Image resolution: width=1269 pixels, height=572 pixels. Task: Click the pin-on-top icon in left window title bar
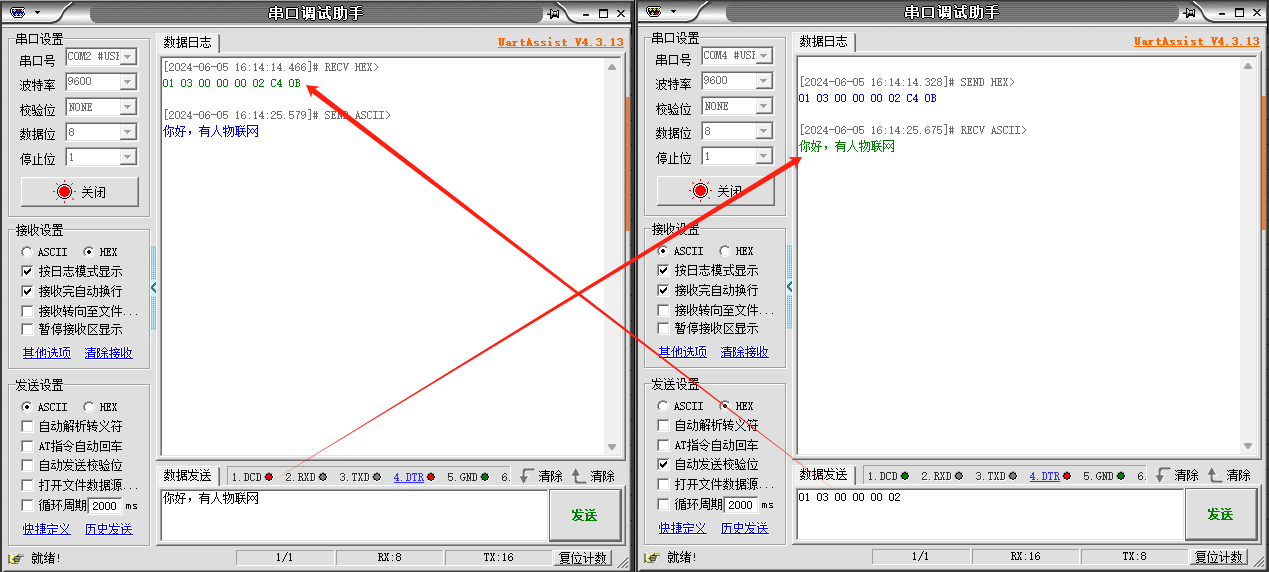point(554,13)
